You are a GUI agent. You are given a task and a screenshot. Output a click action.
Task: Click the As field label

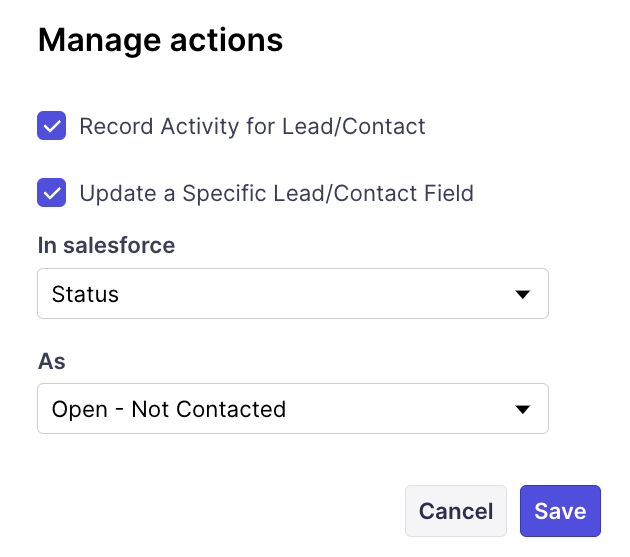52,361
